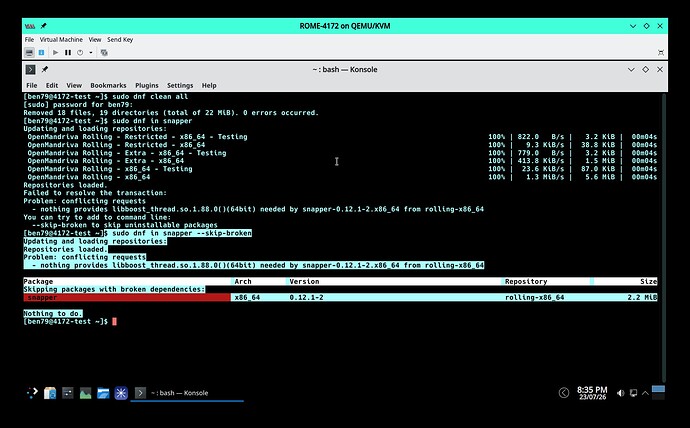Select the '~ : bash — Konsole' taskbar entry
The height and width of the screenshot is (428, 690).
click(x=187, y=393)
